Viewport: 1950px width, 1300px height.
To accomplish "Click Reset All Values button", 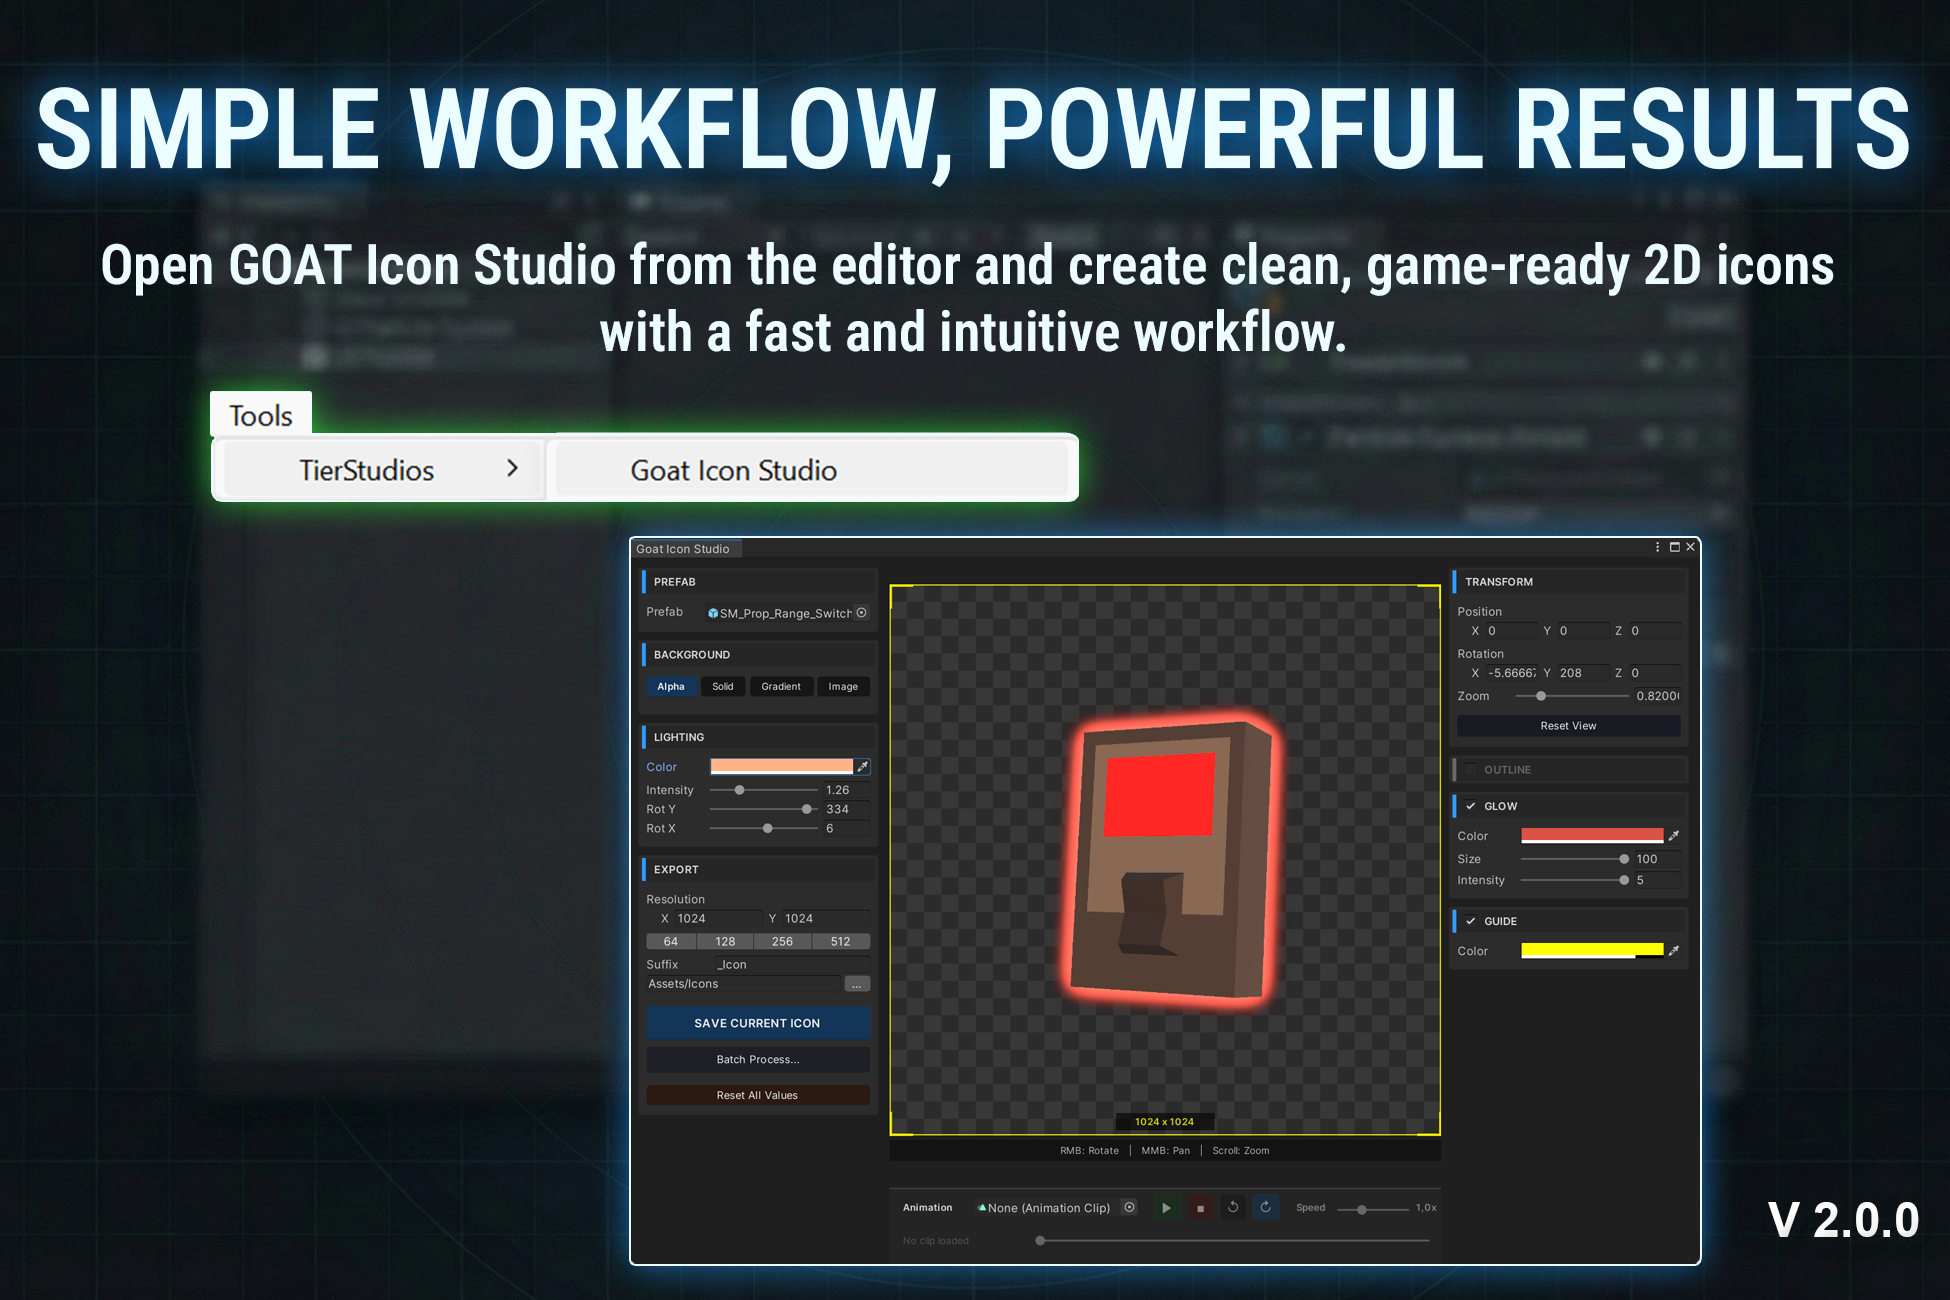I will [758, 1096].
